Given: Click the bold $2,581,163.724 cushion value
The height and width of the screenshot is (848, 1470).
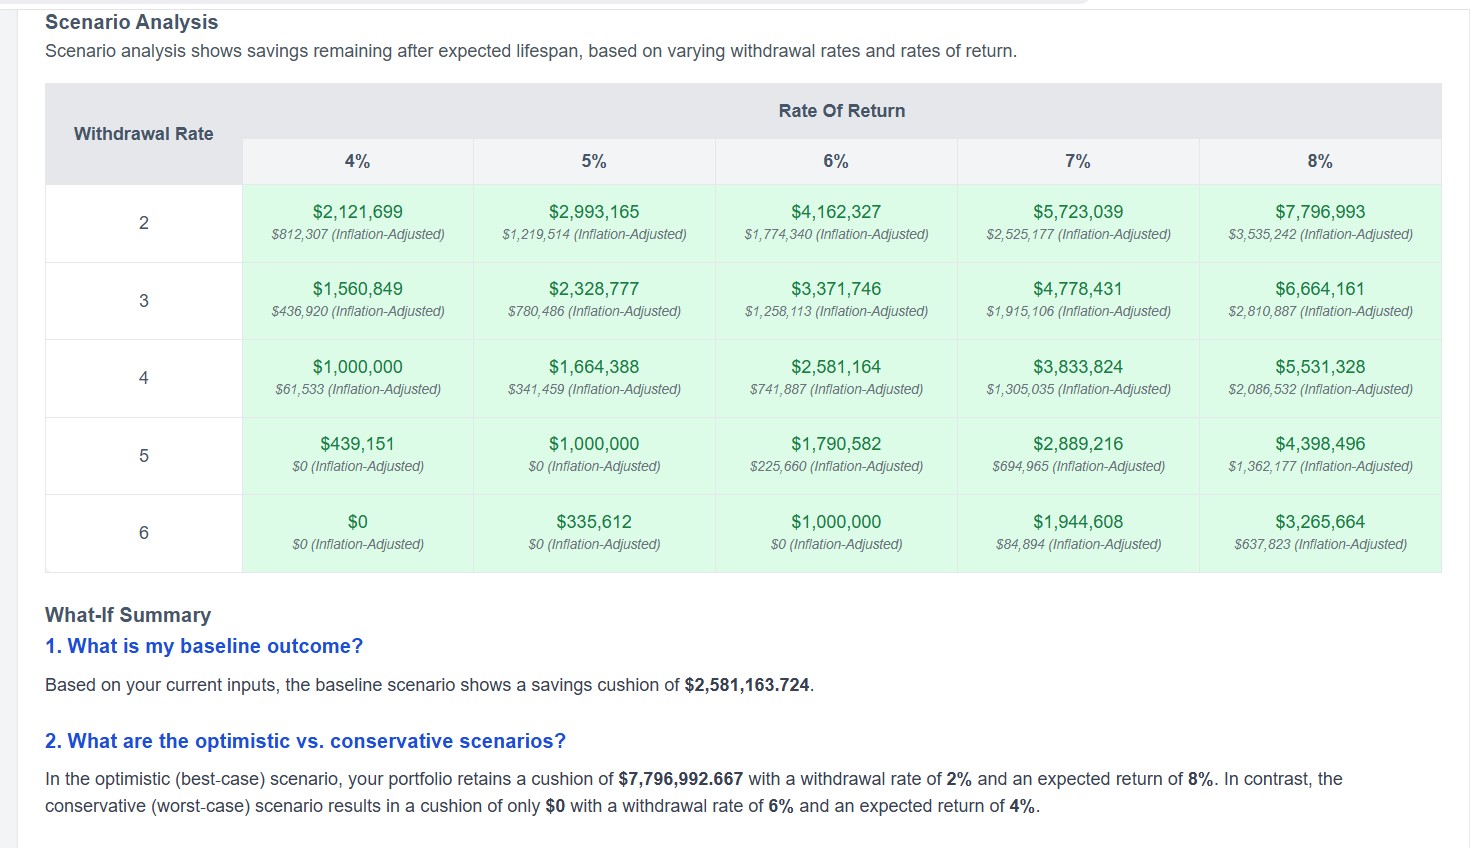Looking at the screenshot, I should (x=747, y=685).
